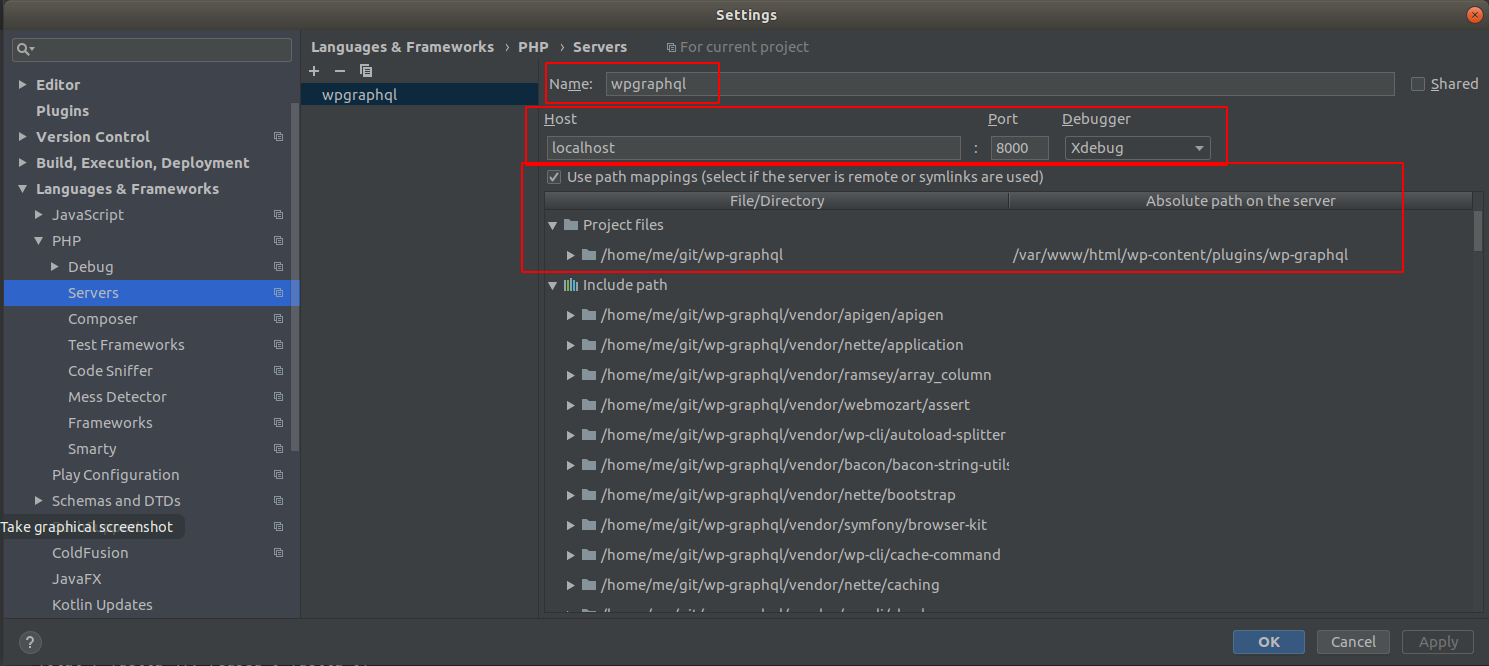Select the Frameworks settings item
The height and width of the screenshot is (666, 1489).
(110, 423)
